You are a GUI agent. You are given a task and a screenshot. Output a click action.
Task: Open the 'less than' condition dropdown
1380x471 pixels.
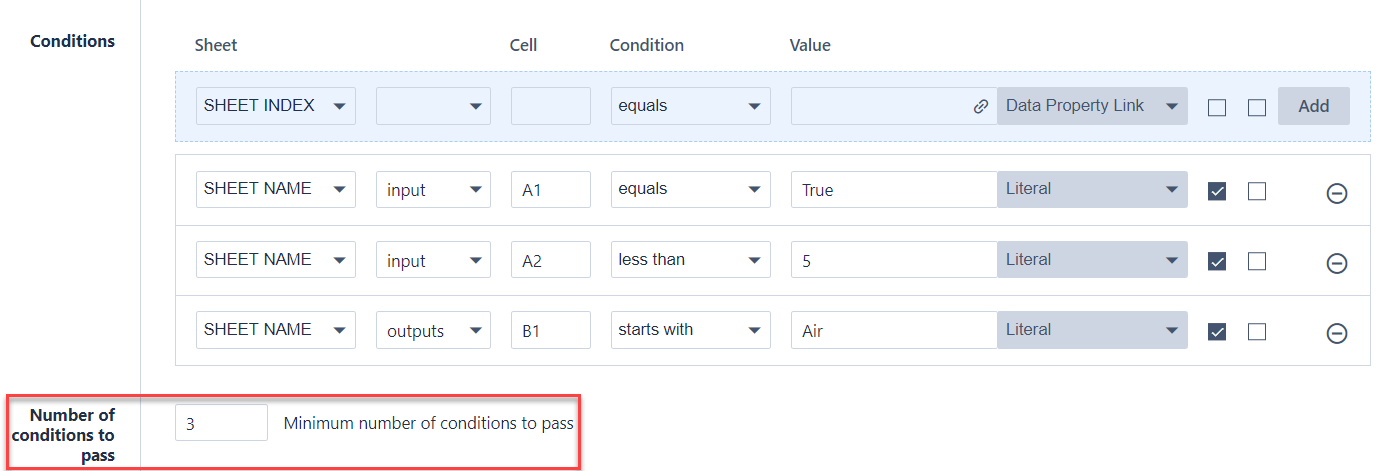(690, 260)
